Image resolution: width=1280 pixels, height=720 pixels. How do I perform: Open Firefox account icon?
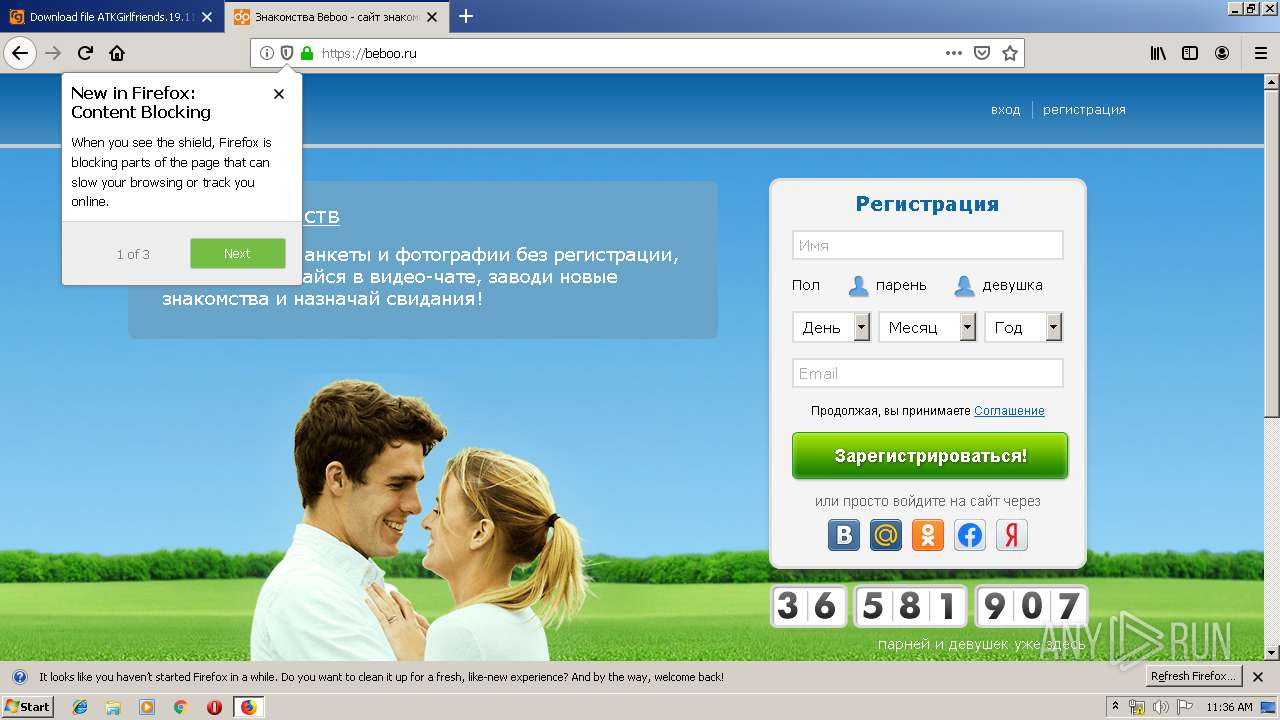[x=1222, y=53]
